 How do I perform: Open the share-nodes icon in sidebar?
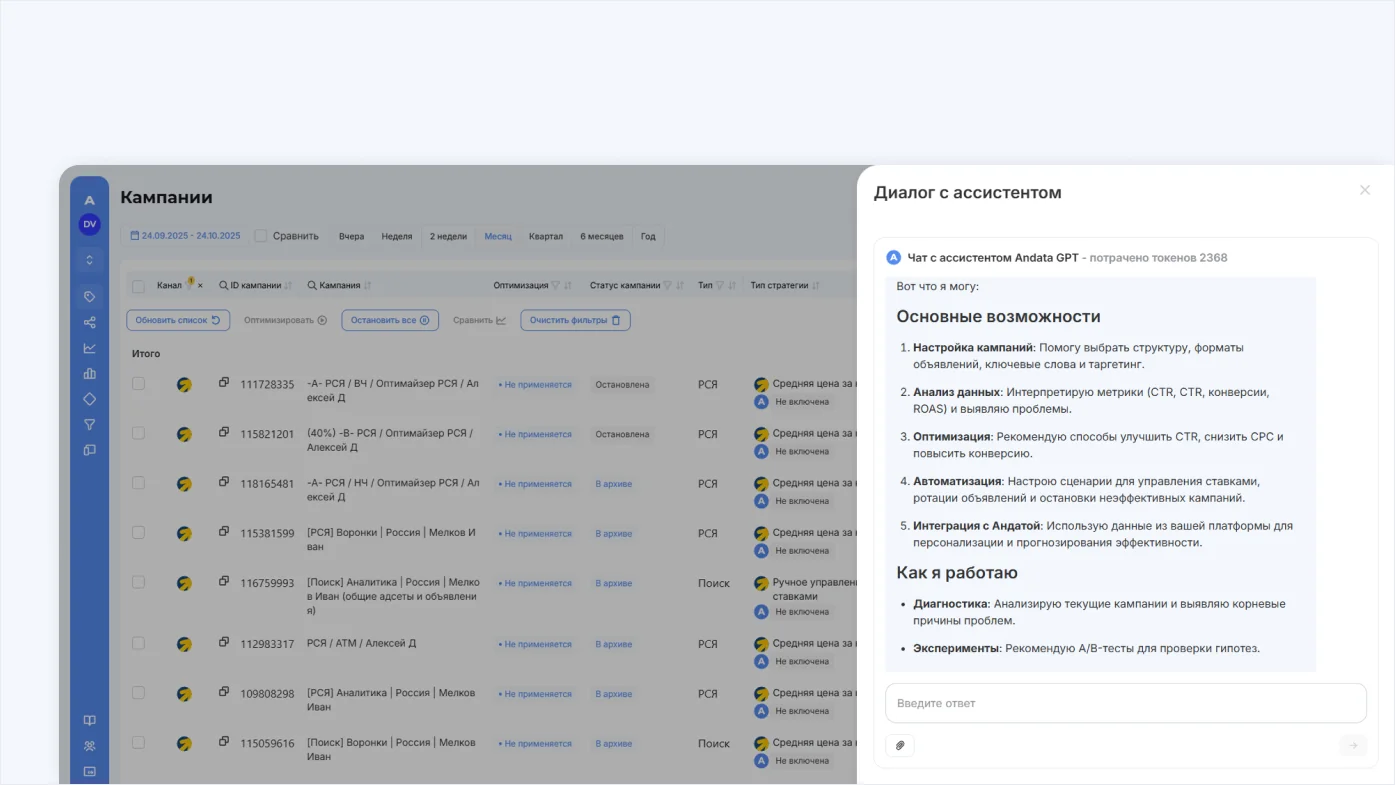coord(90,322)
